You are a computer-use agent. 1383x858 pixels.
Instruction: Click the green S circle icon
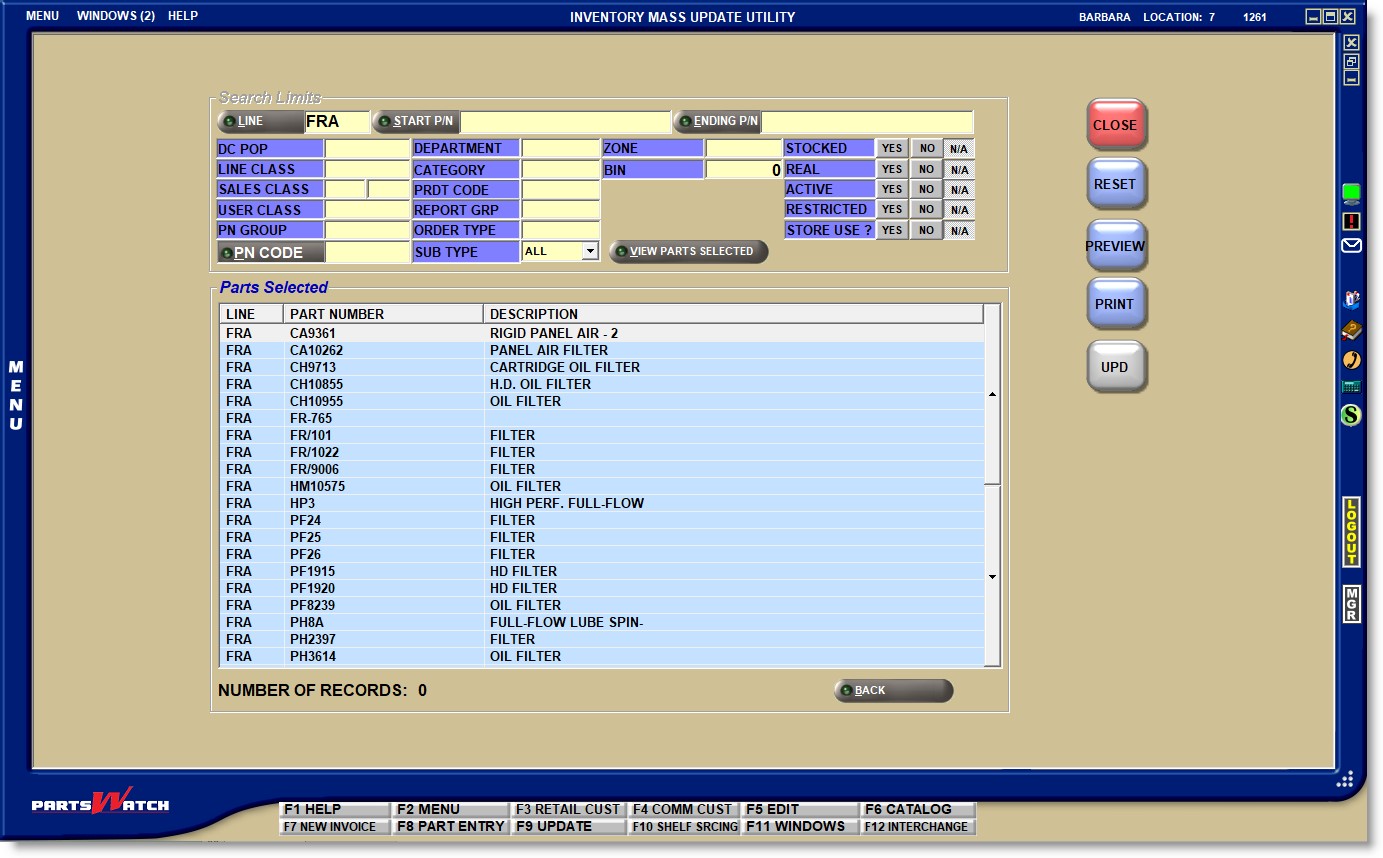pyautogui.click(x=1351, y=414)
